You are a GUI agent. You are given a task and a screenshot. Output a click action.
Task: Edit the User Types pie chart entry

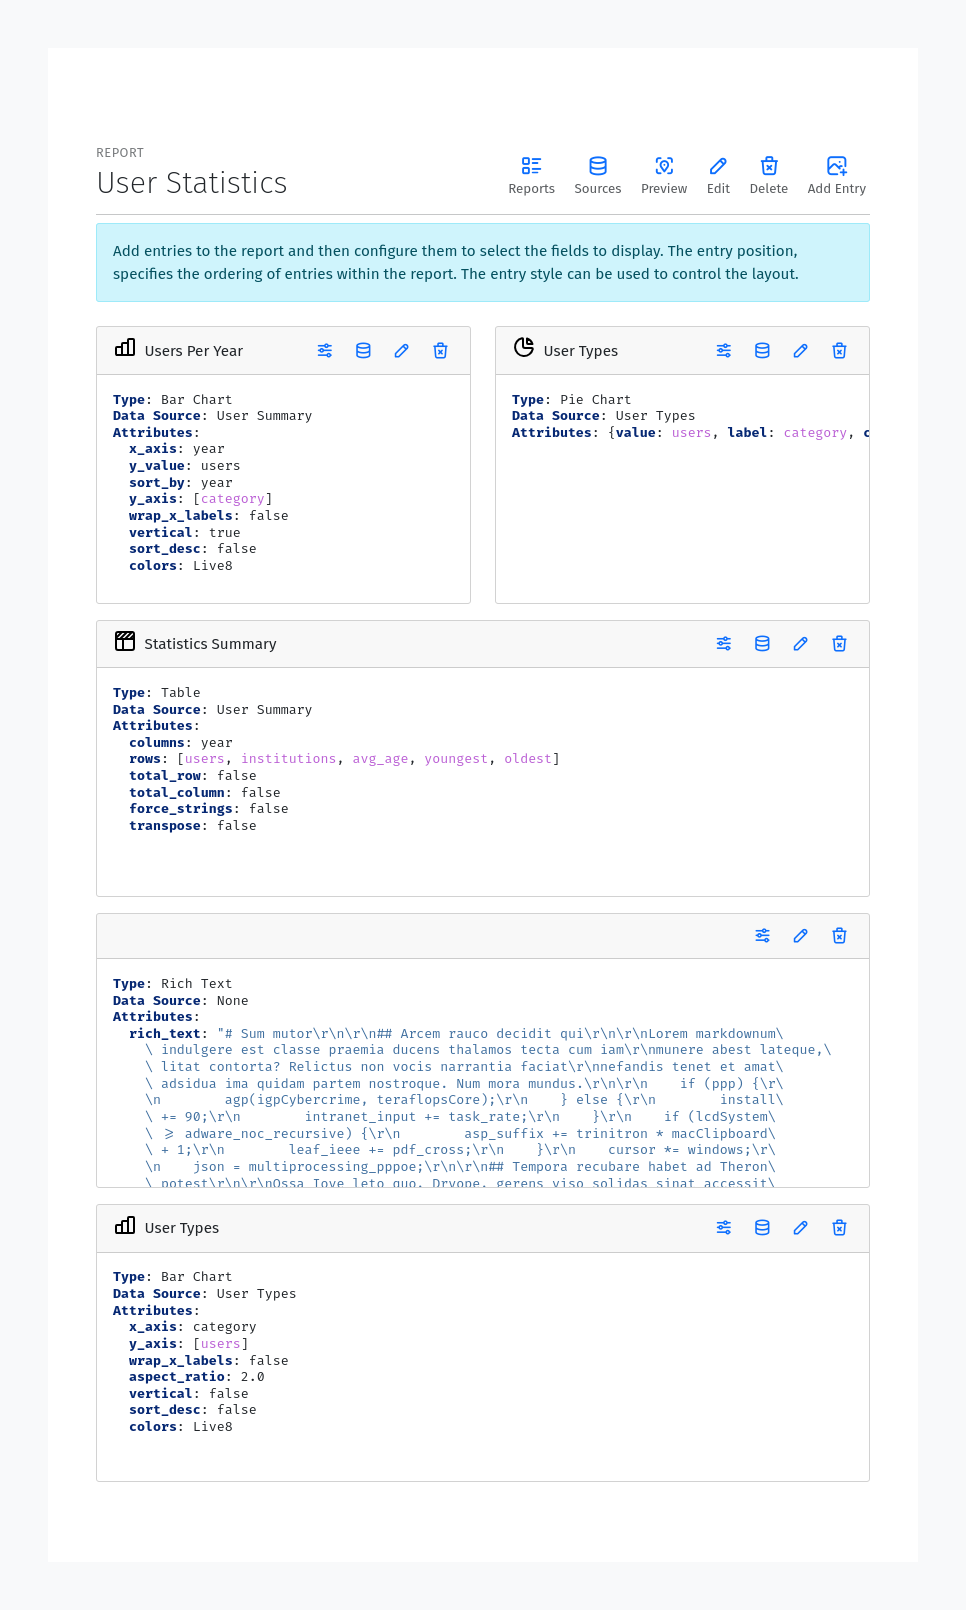pos(801,351)
